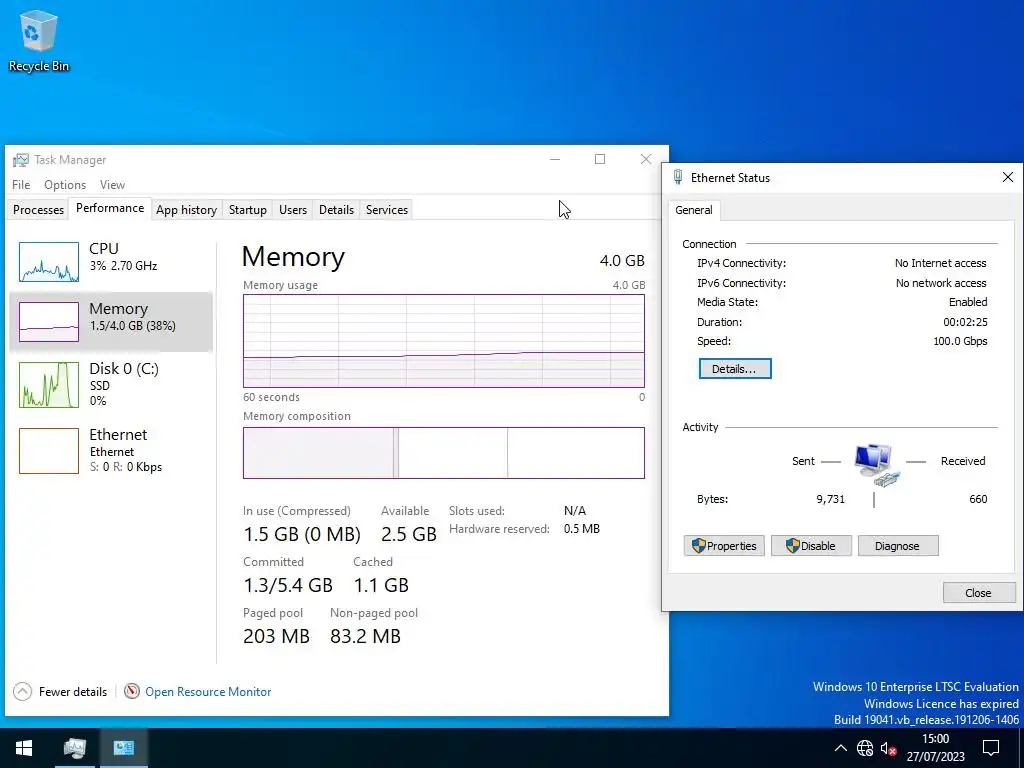This screenshot has height=768, width=1024.
Task: Switch to the Processes tab
Action: 39,210
